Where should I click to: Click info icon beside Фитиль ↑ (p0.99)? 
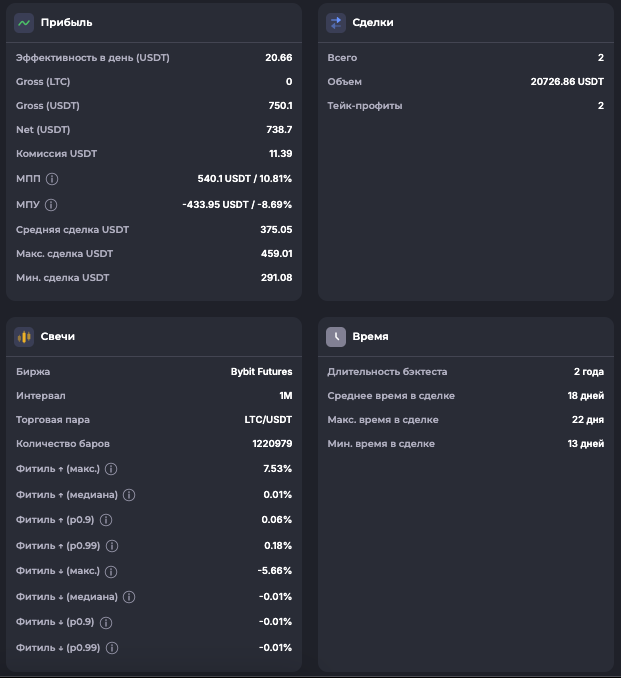point(112,546)
